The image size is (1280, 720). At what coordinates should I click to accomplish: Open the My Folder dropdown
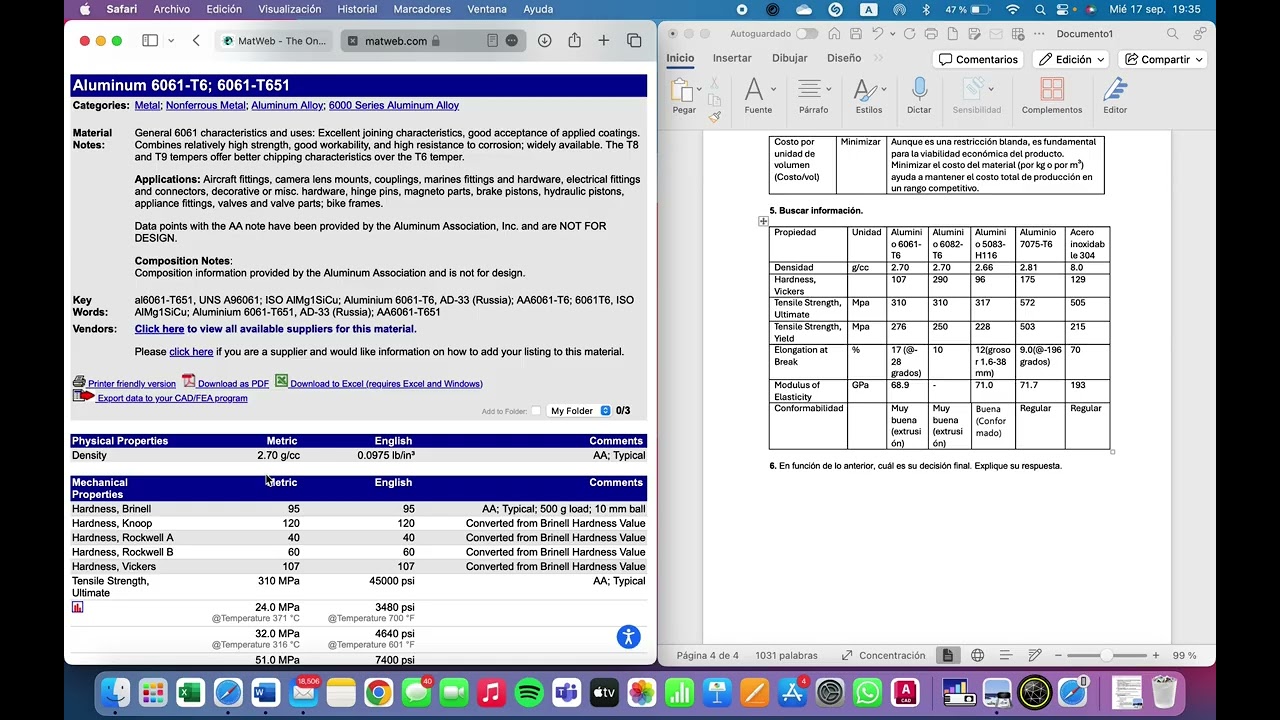tap(579, 411)
